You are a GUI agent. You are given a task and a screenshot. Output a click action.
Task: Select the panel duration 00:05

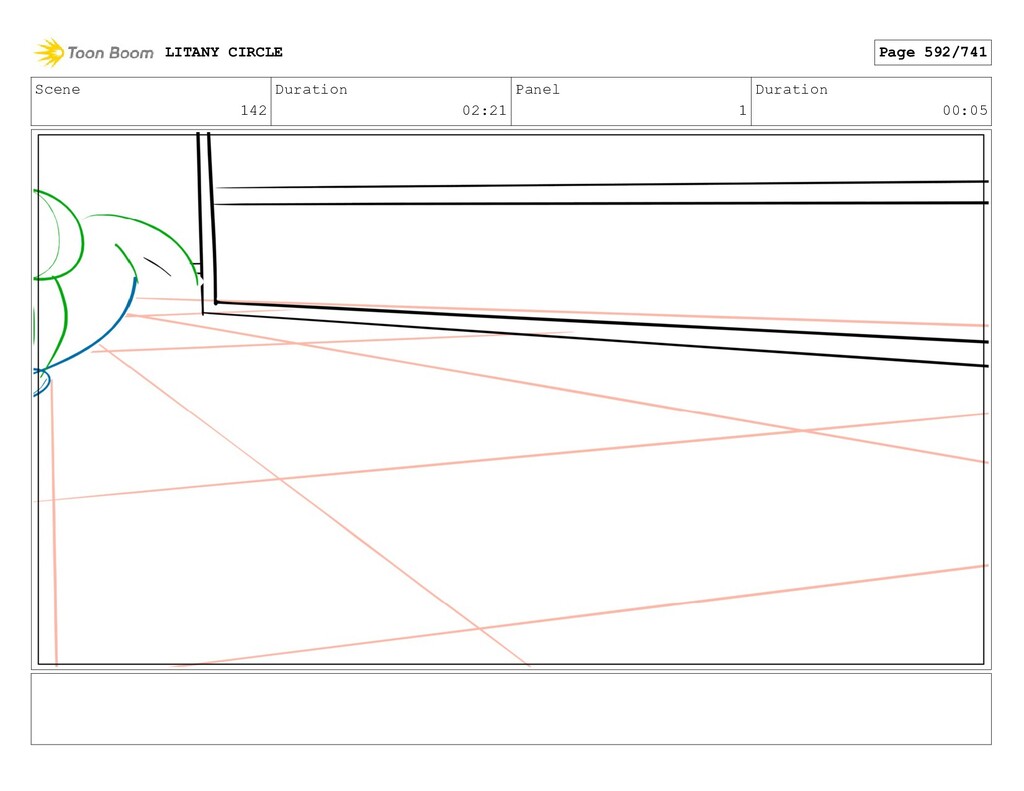click(x=965, y=110)
